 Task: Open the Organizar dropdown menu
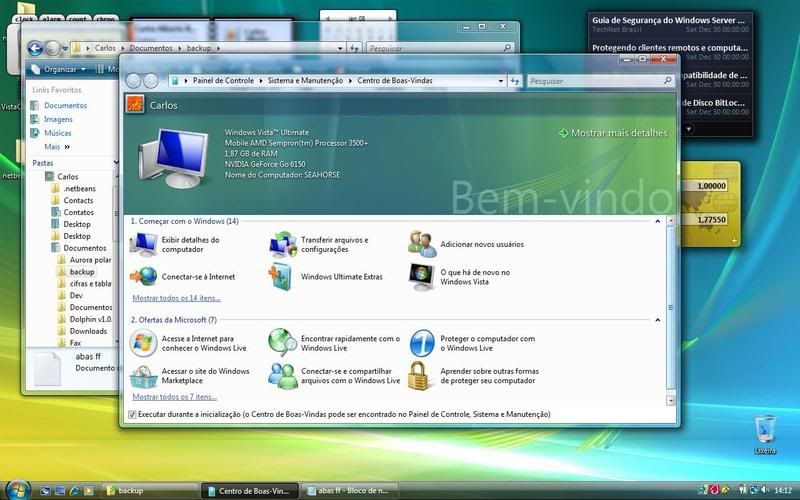pos(60,69)
